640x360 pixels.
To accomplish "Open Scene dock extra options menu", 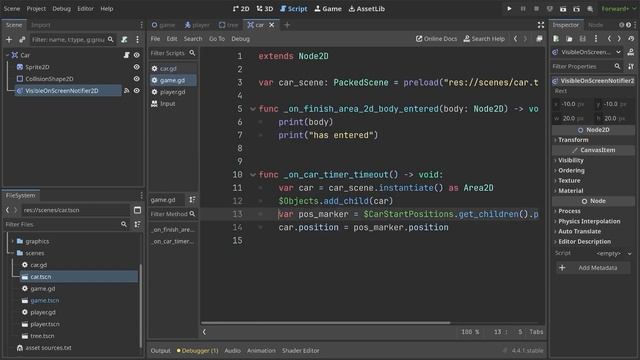I will pos(138,40).
